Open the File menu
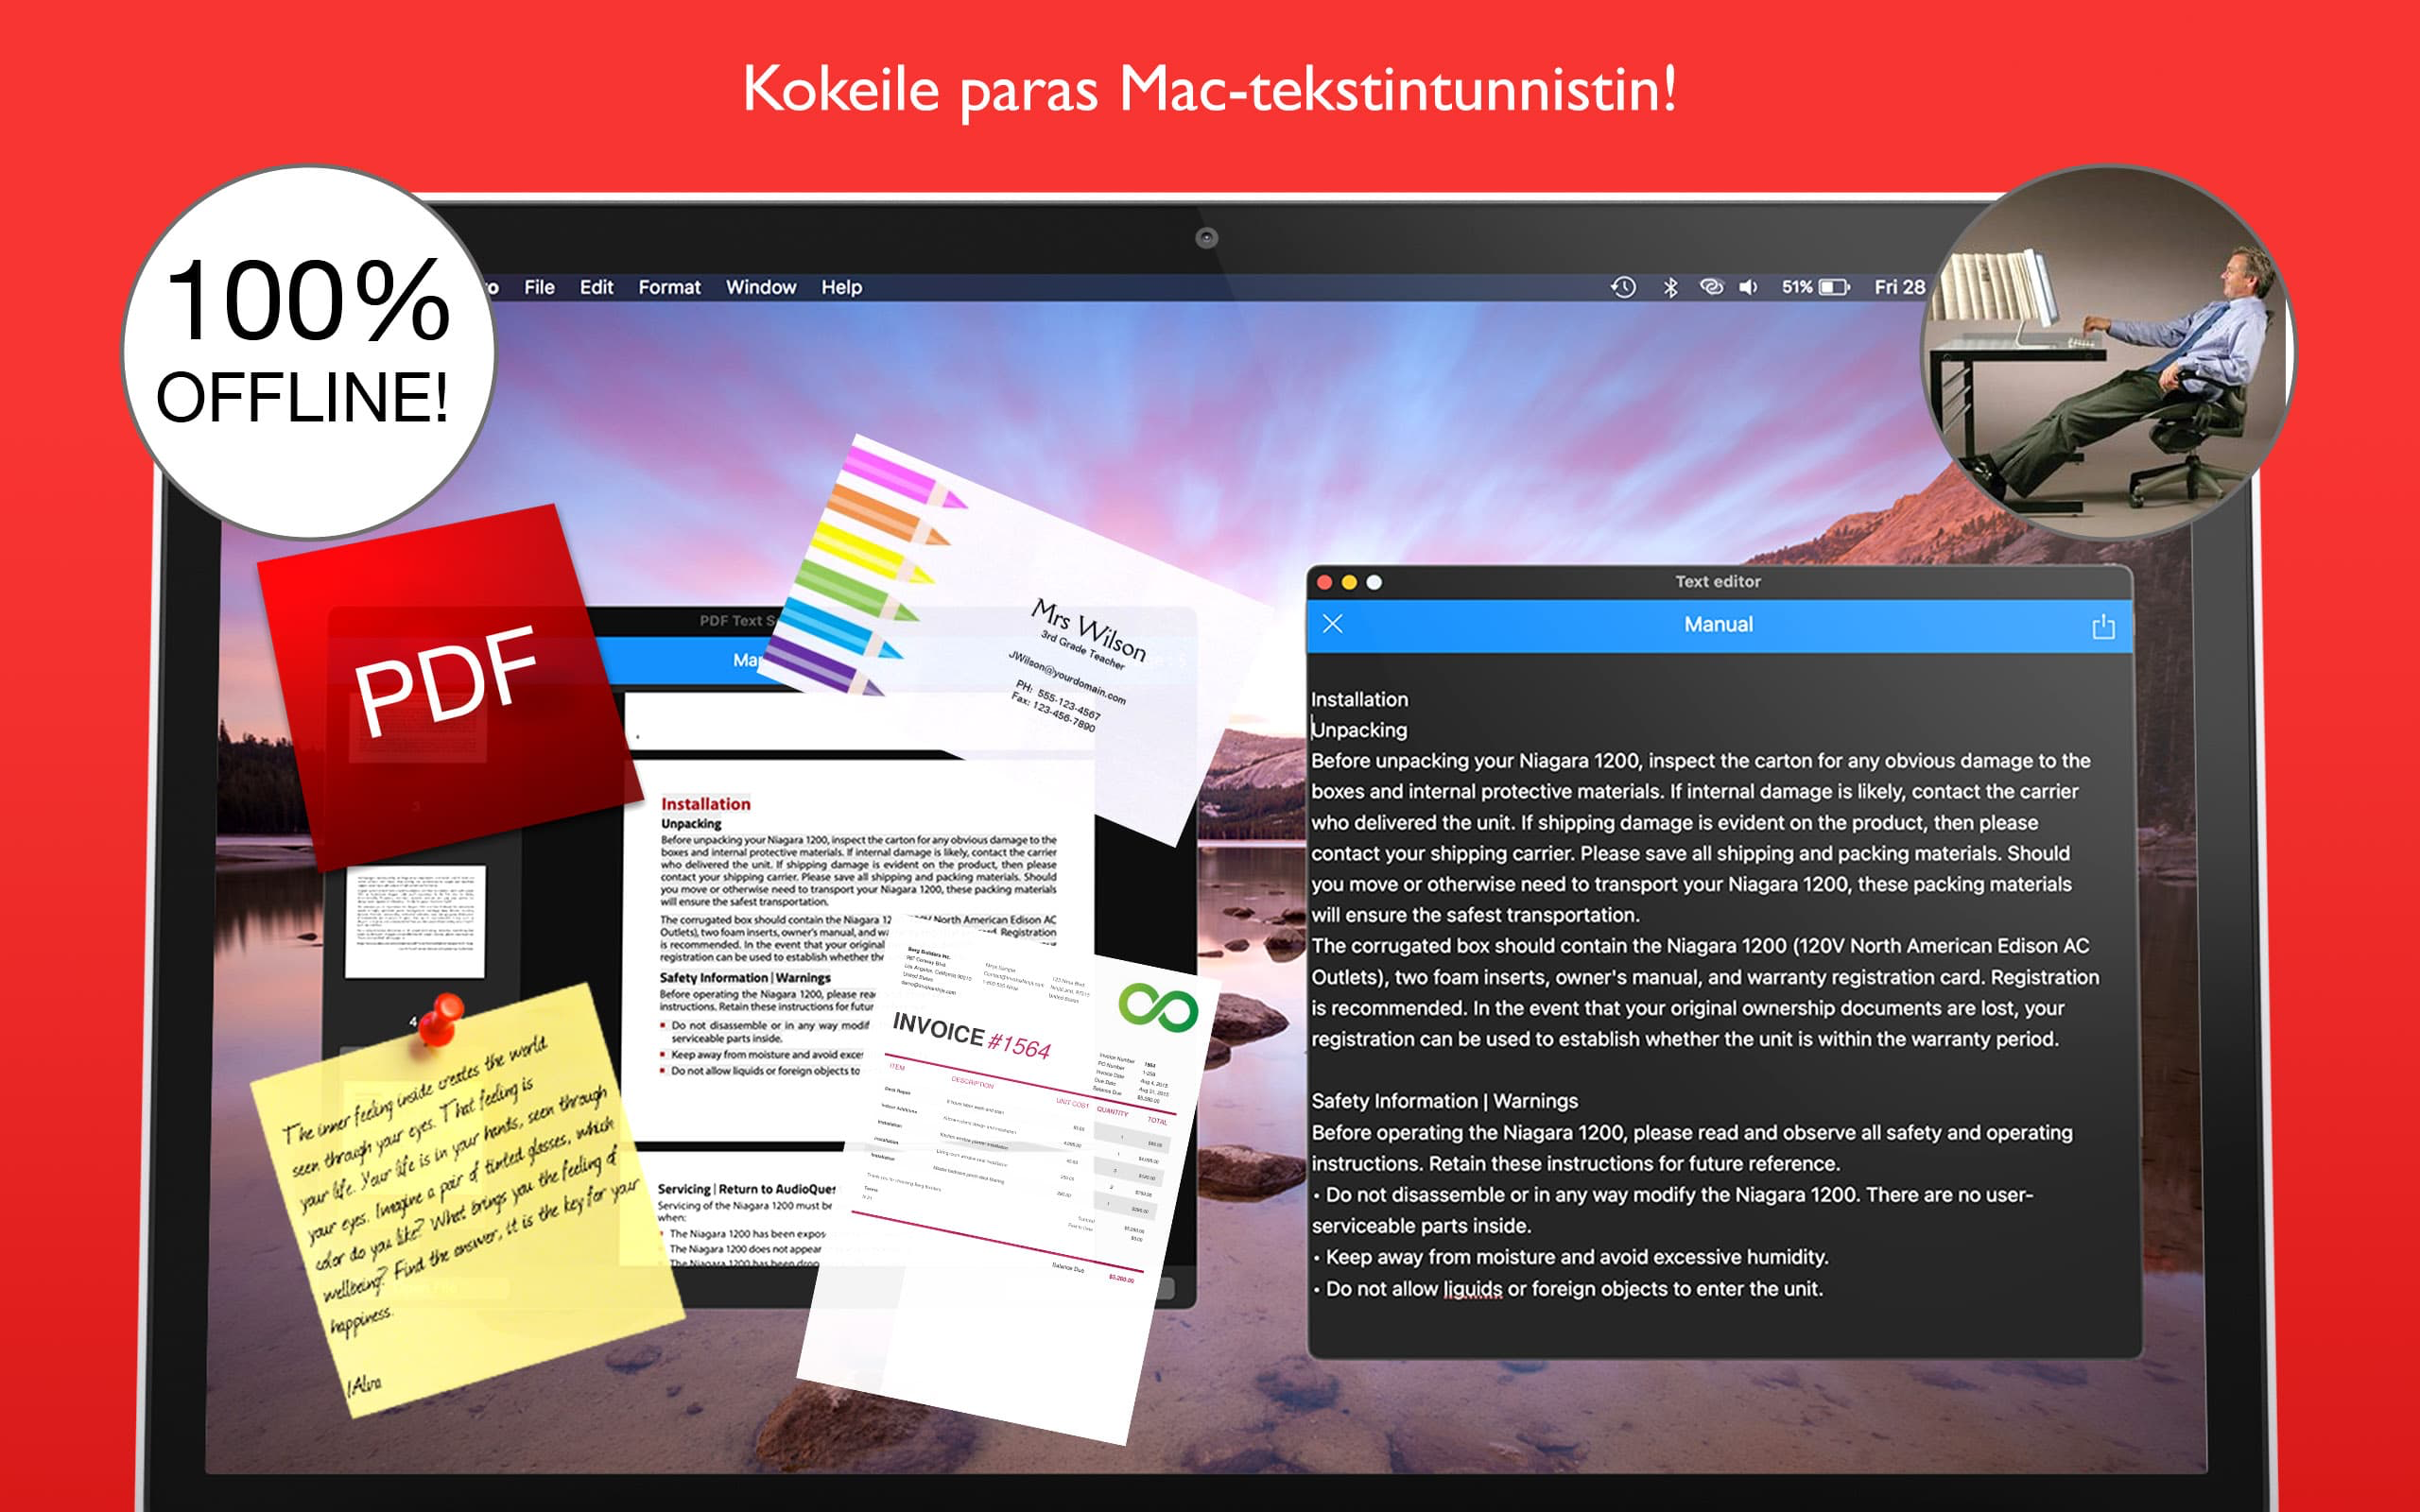Screen dimensions: 2420x1512 coord(539,287)
